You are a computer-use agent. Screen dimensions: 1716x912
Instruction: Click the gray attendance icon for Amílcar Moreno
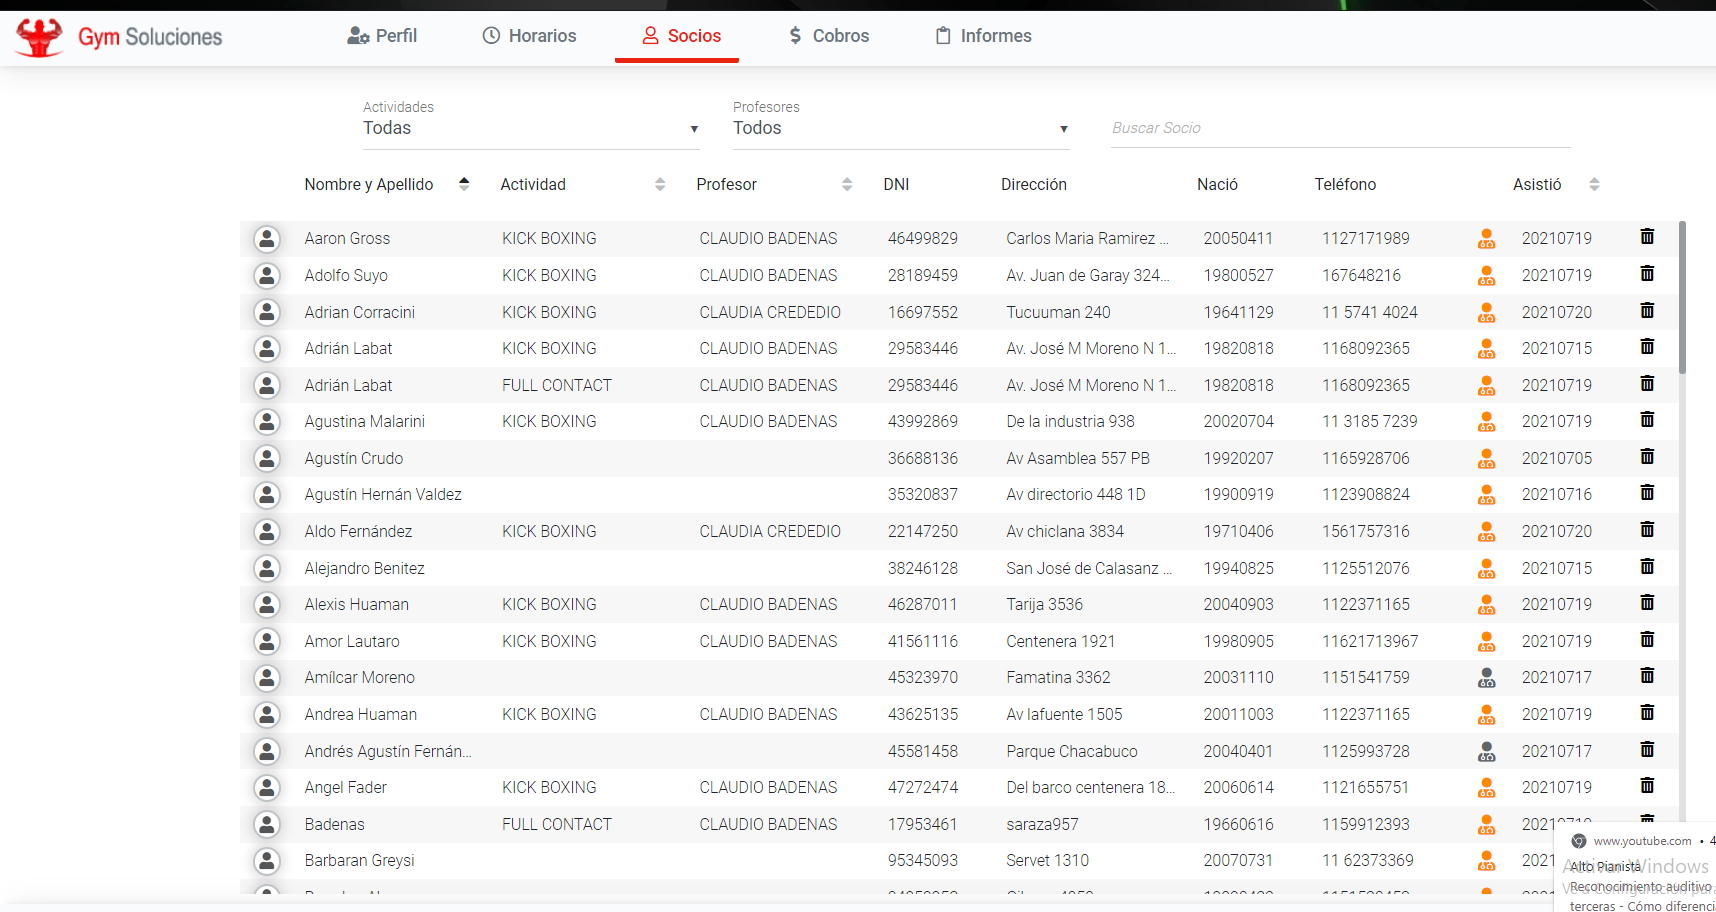(x=1487, y=678)
